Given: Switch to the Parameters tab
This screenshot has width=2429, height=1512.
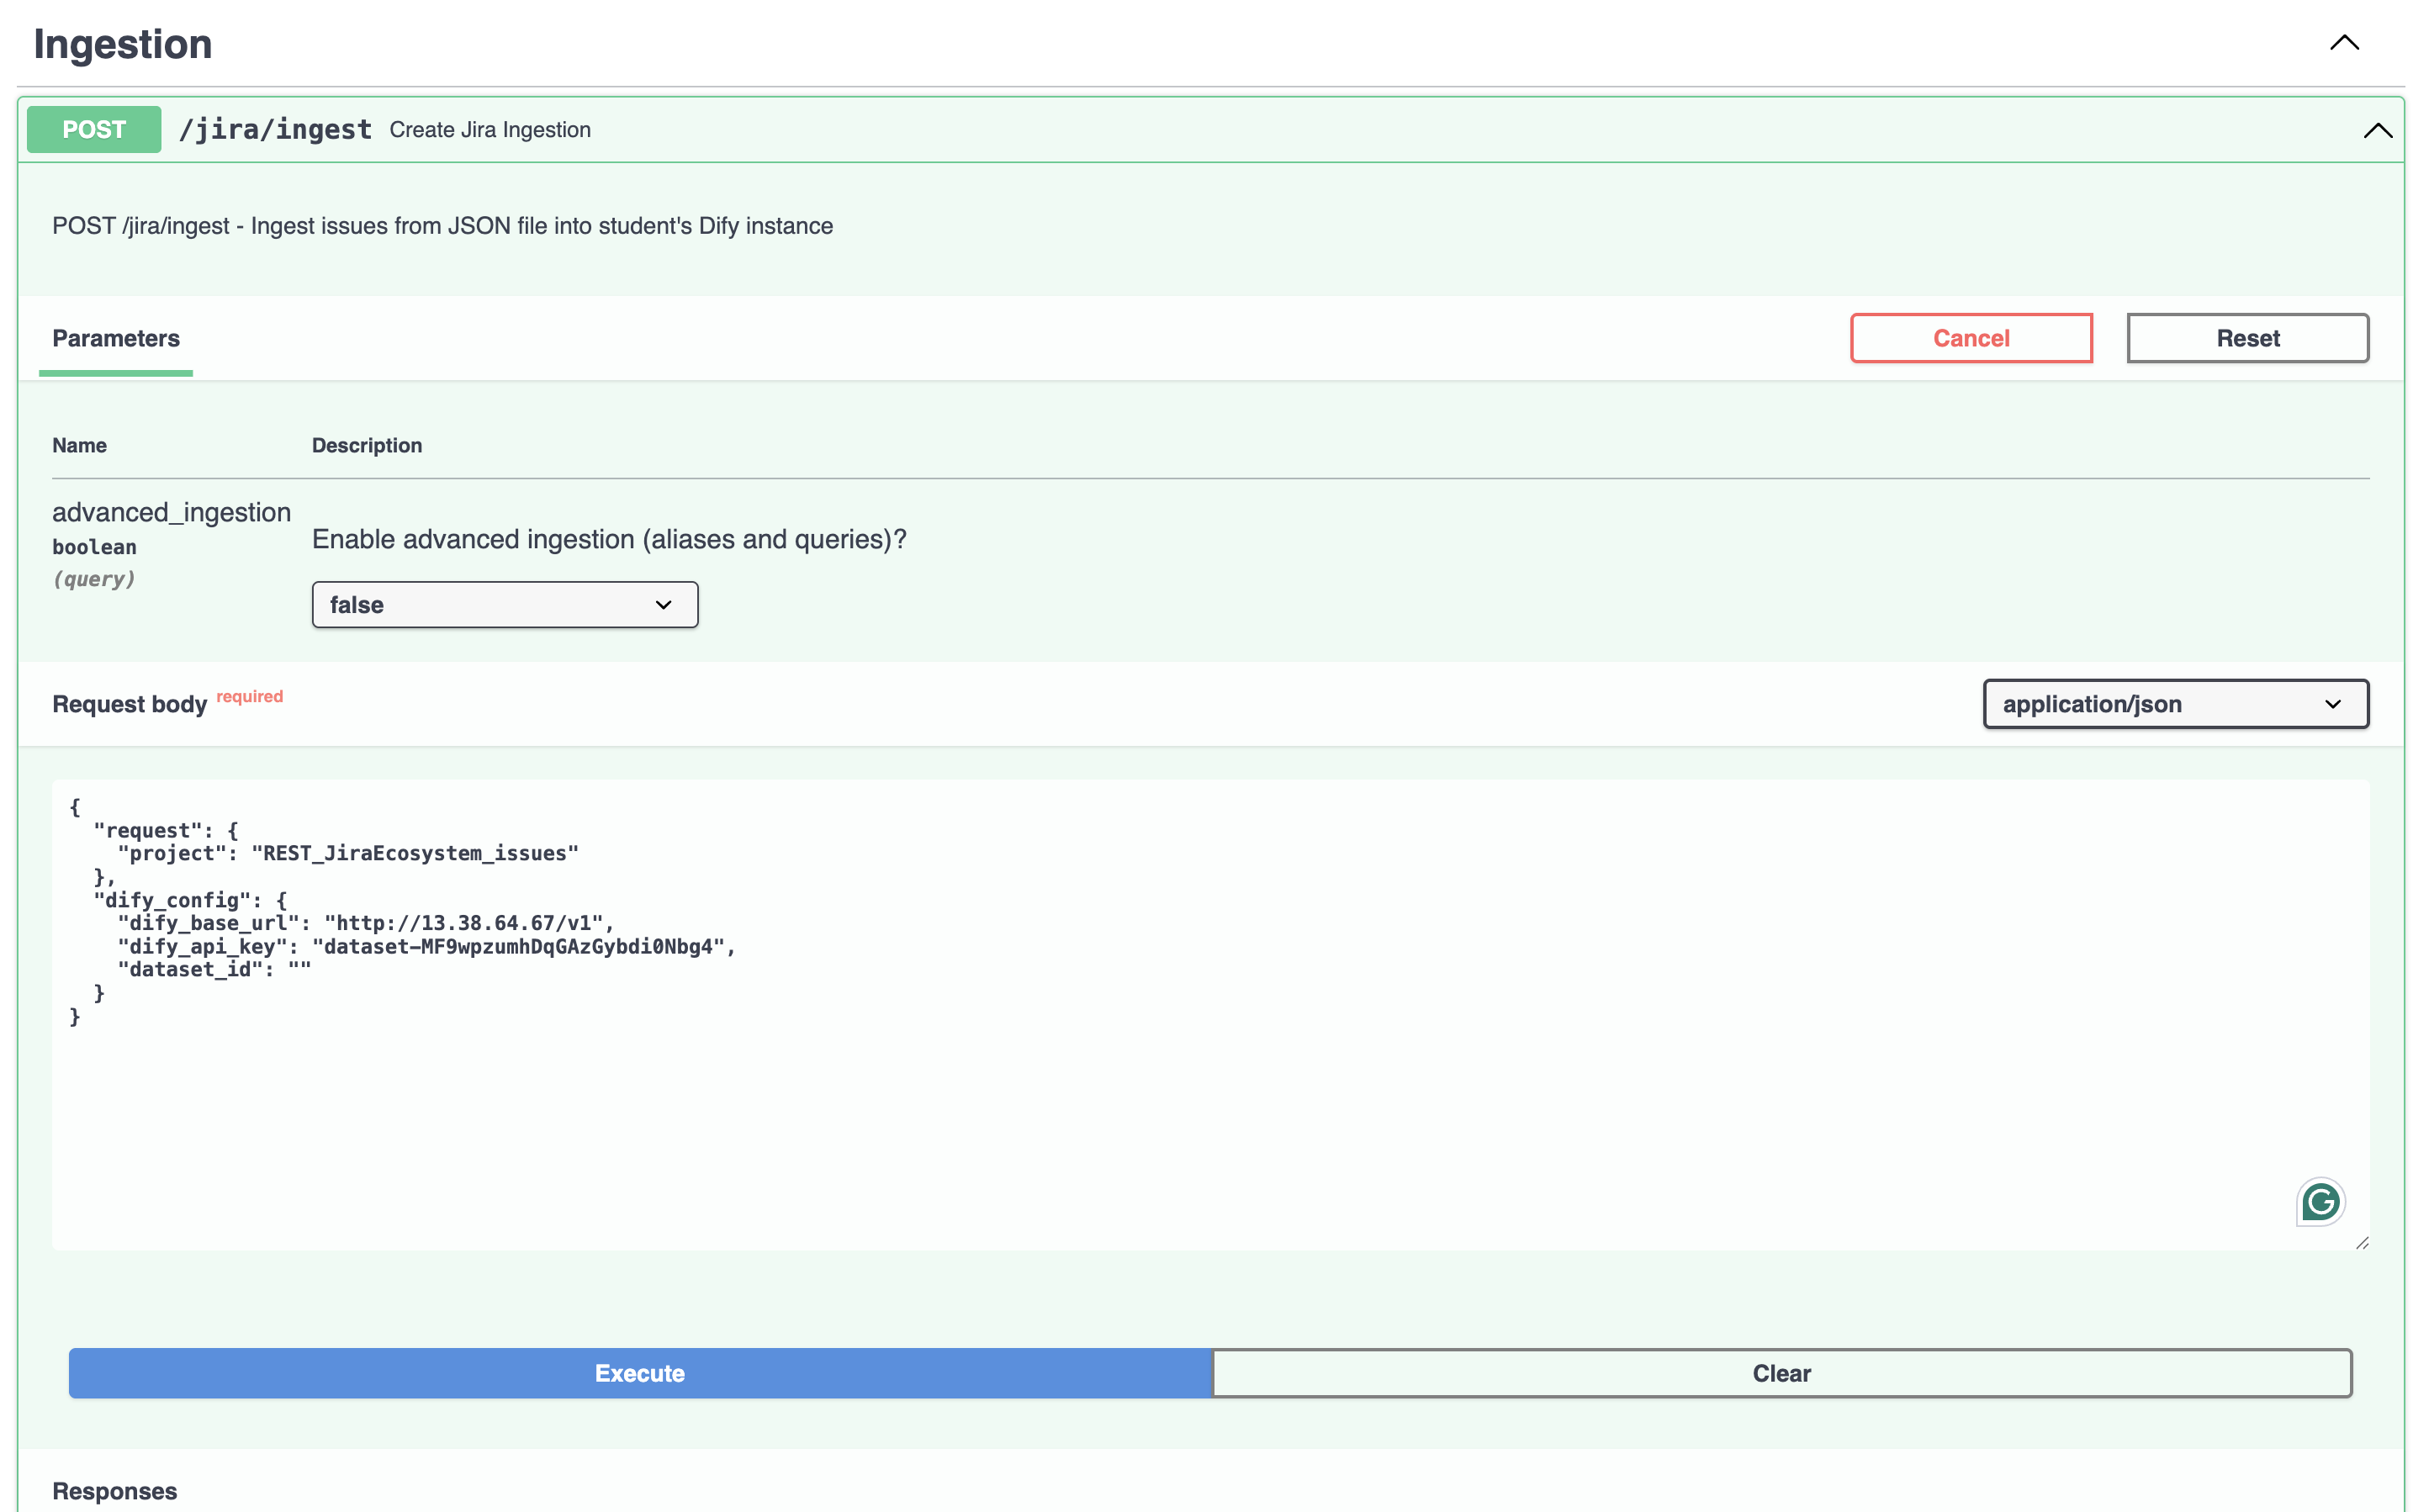Looking at the screenshot, I should coord(115,338).
